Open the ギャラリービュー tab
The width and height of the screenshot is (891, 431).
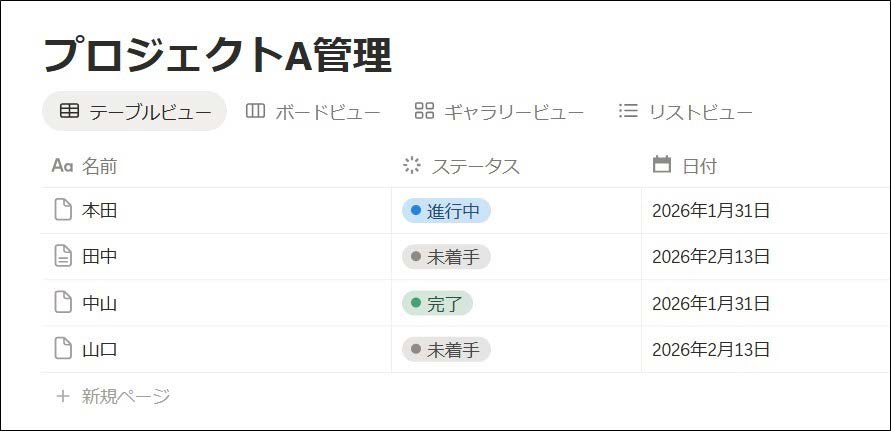(x=499, y=111)
